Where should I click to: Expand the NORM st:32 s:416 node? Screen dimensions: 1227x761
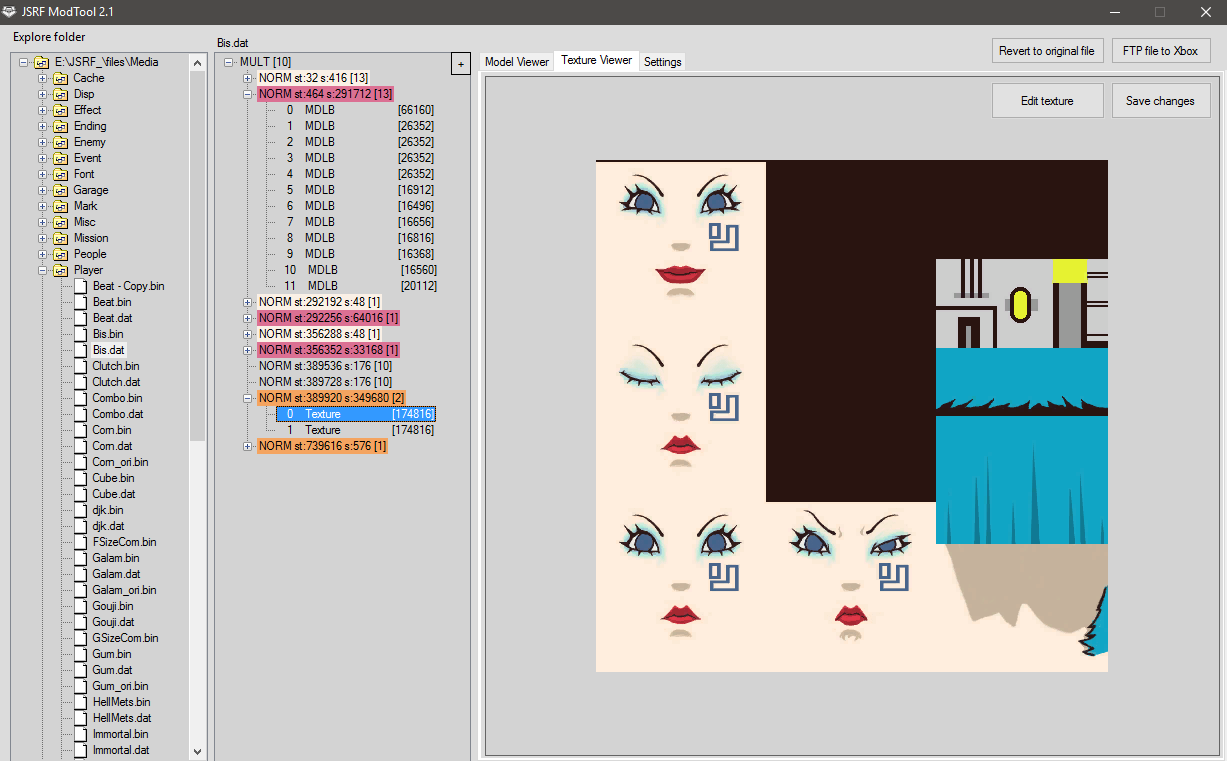(248, 76)
